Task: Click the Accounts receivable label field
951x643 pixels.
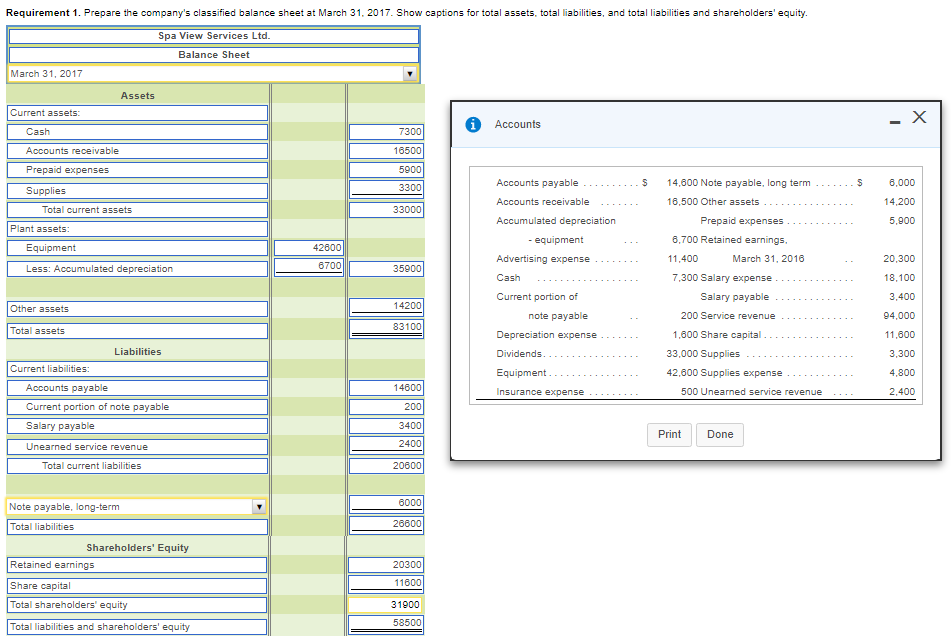Action: [138, 150]
